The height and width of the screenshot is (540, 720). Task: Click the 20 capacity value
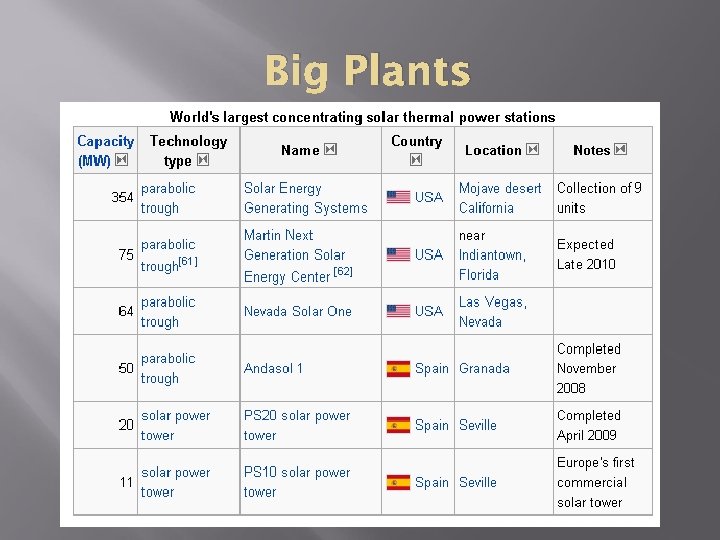[x=126, y=425]
